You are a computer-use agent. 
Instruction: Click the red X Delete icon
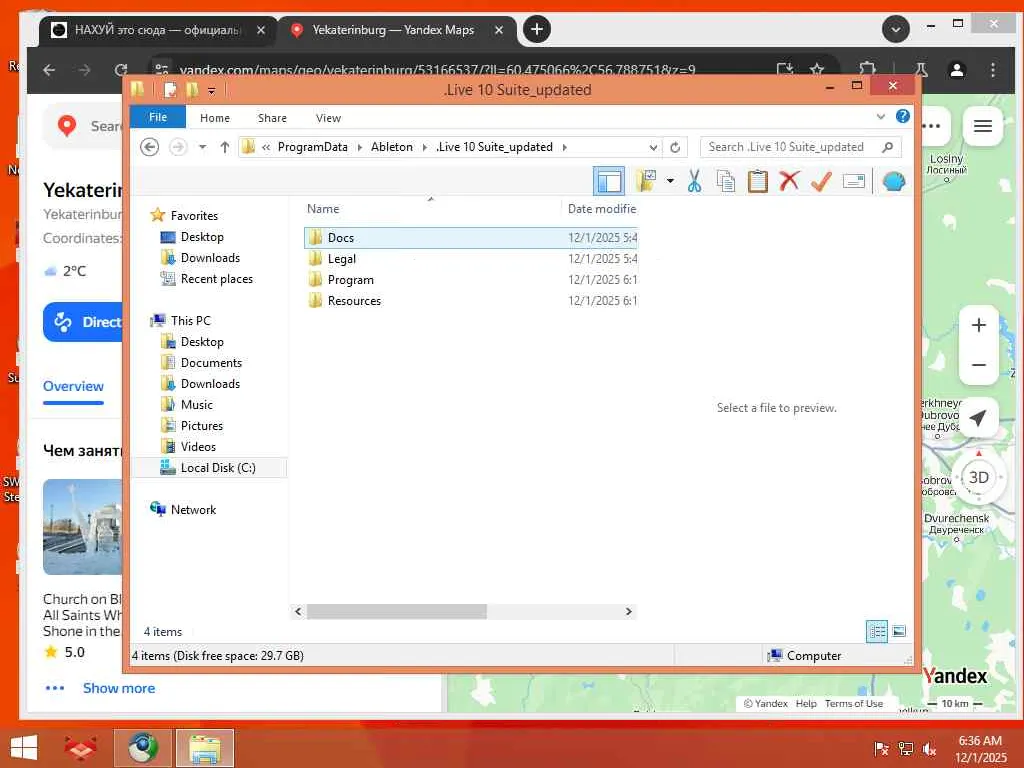tap(790, 180)
